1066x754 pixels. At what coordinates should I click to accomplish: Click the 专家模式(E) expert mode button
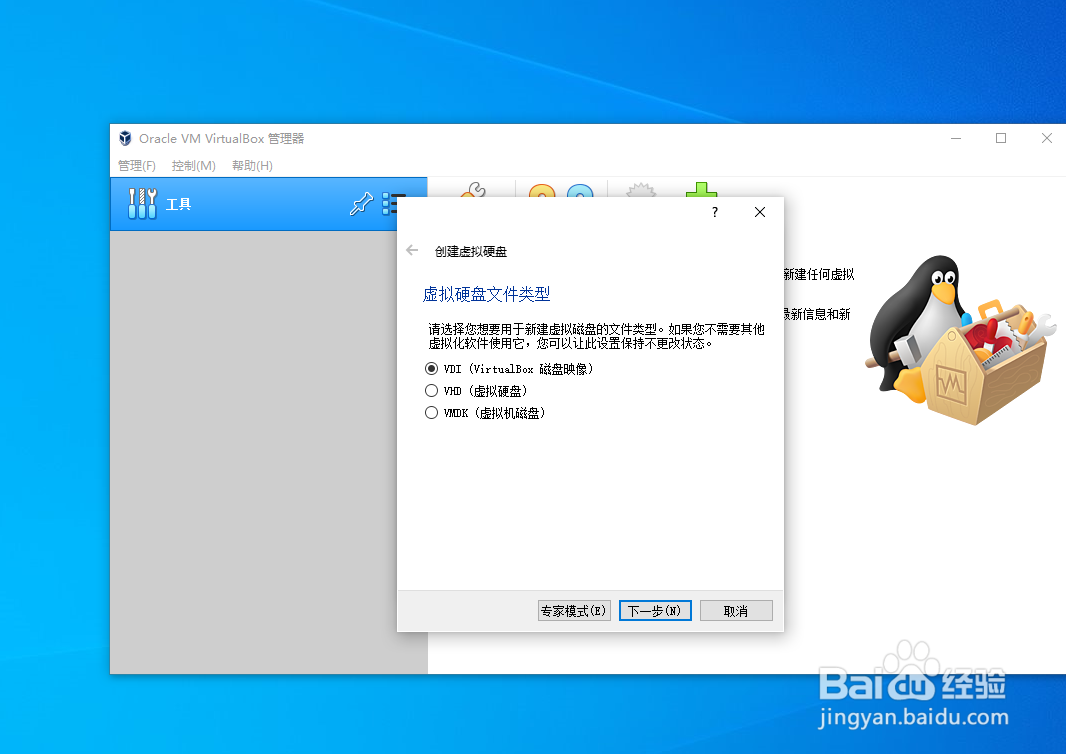pos(574,611)
